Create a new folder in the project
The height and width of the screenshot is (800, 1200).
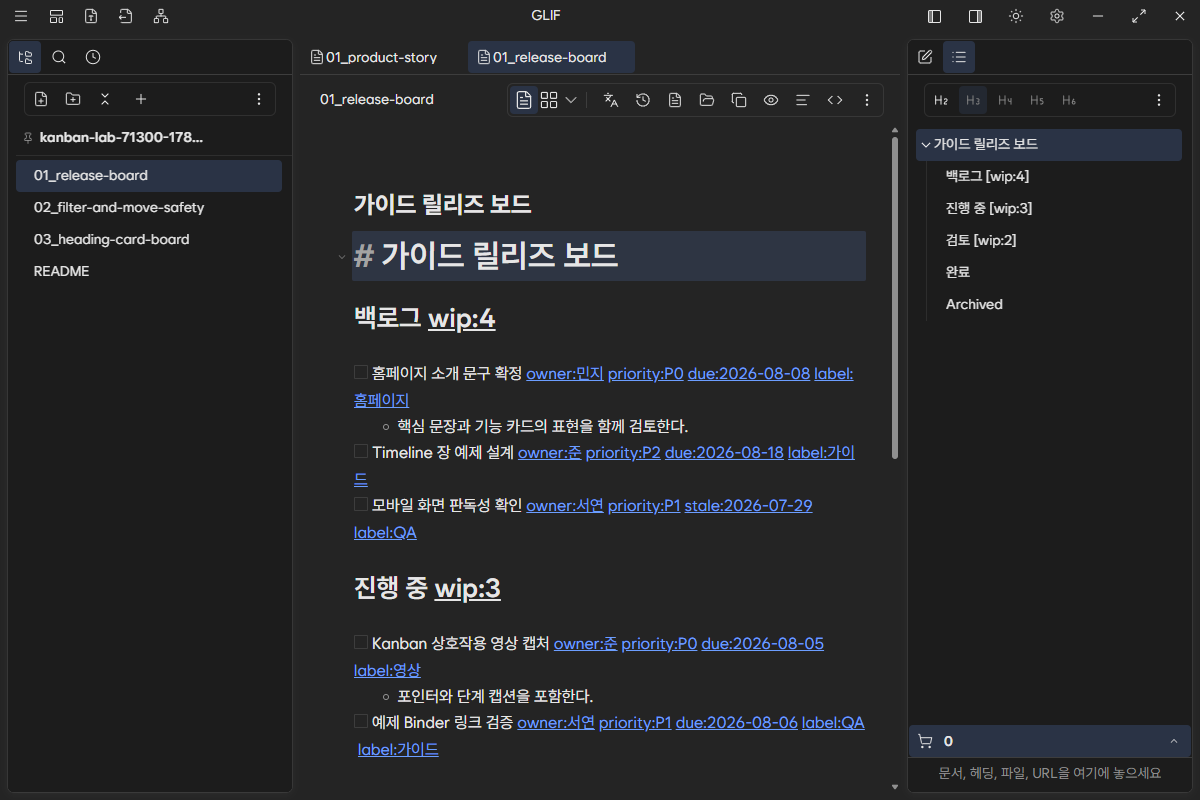click(73, 99)
